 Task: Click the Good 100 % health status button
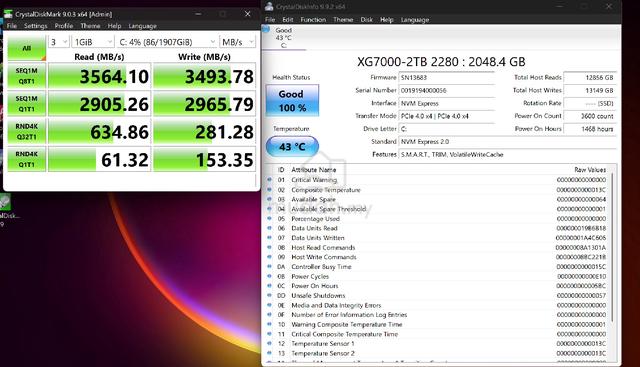coord(292,100)
